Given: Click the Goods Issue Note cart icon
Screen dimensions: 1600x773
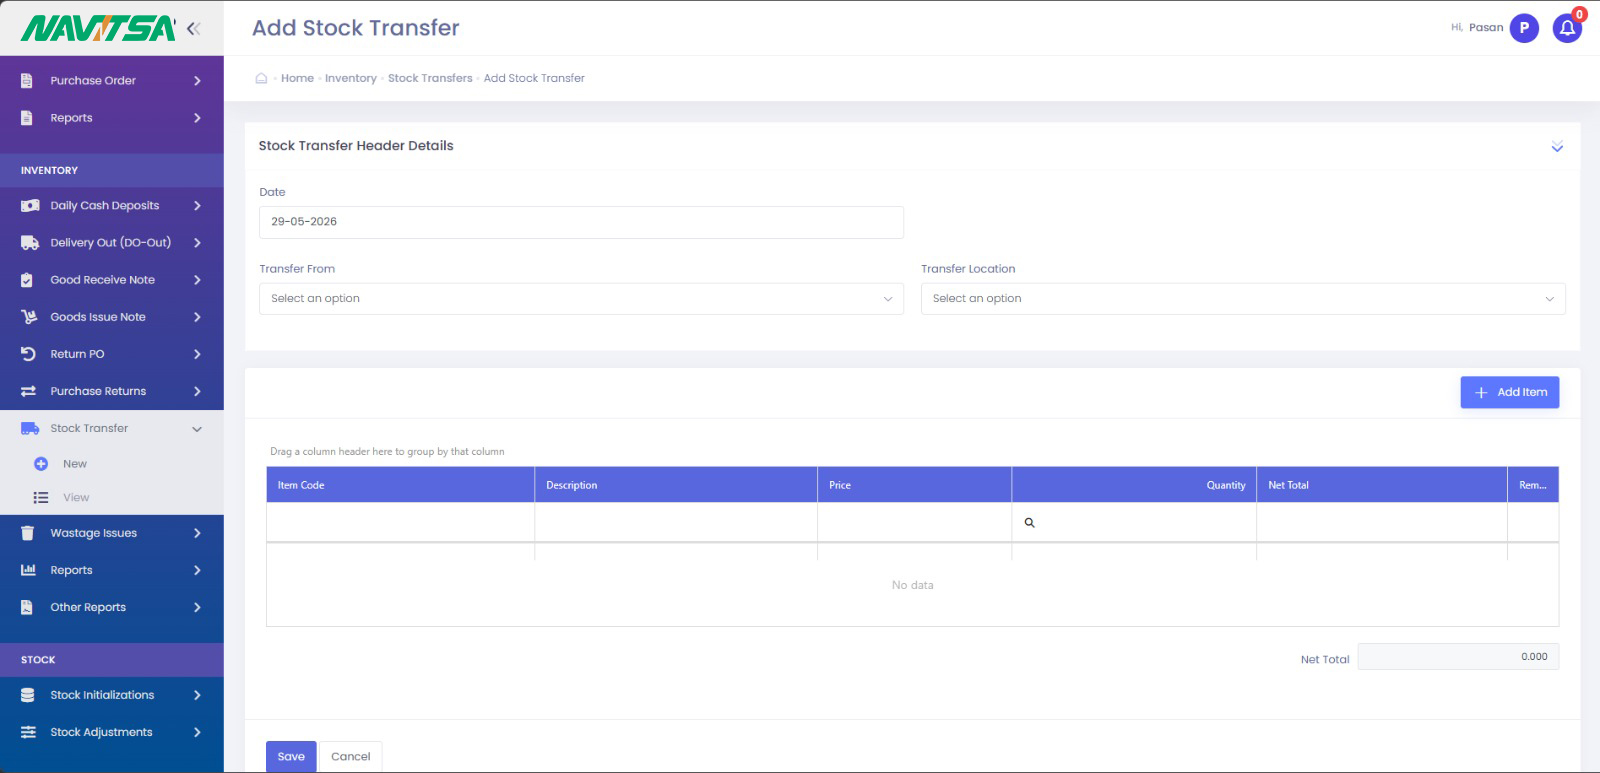Looking at the screenshot, I should pos(29,317).
